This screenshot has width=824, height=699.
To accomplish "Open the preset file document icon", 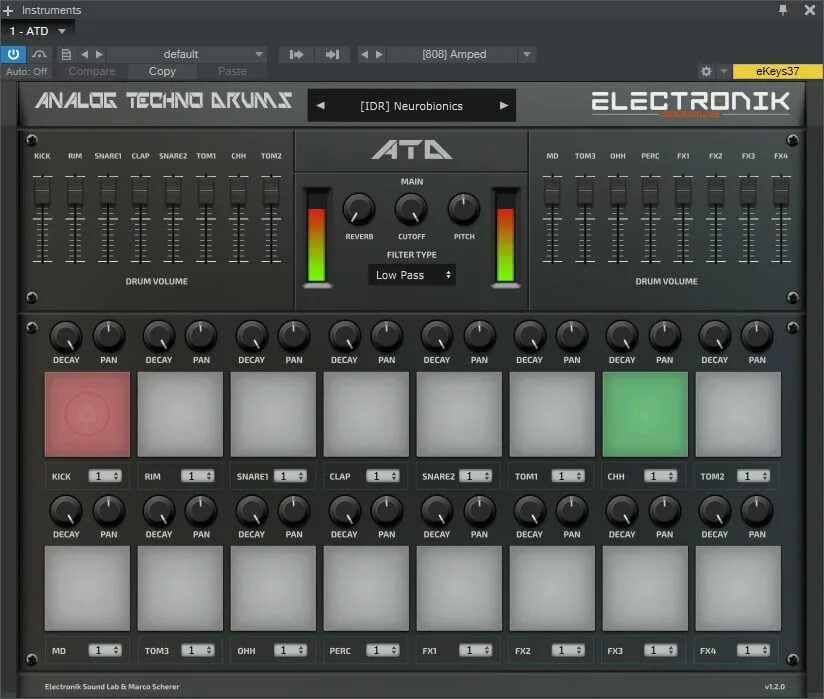I will pos(66,54).
